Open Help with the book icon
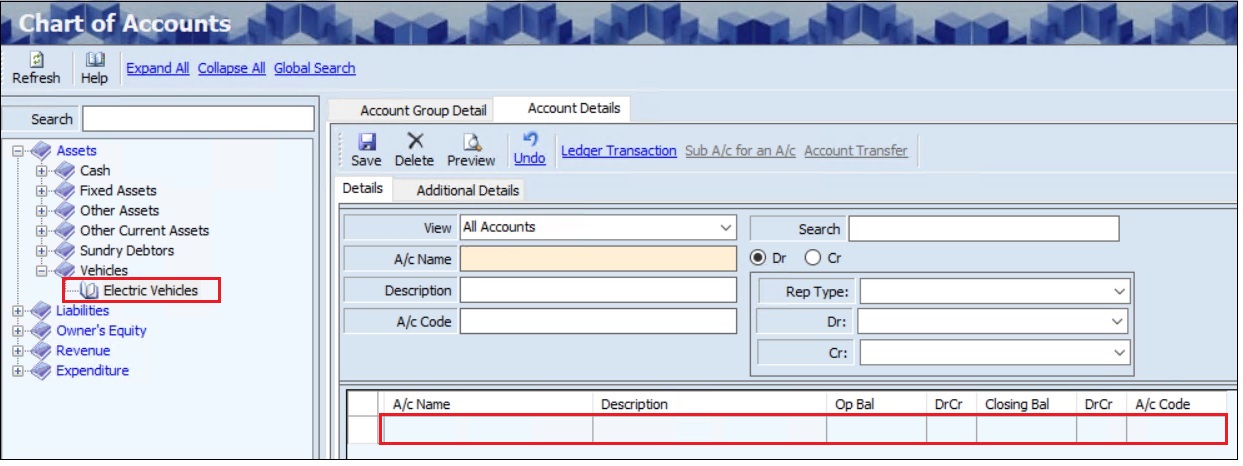1243x466 pixels. (94, 60)
